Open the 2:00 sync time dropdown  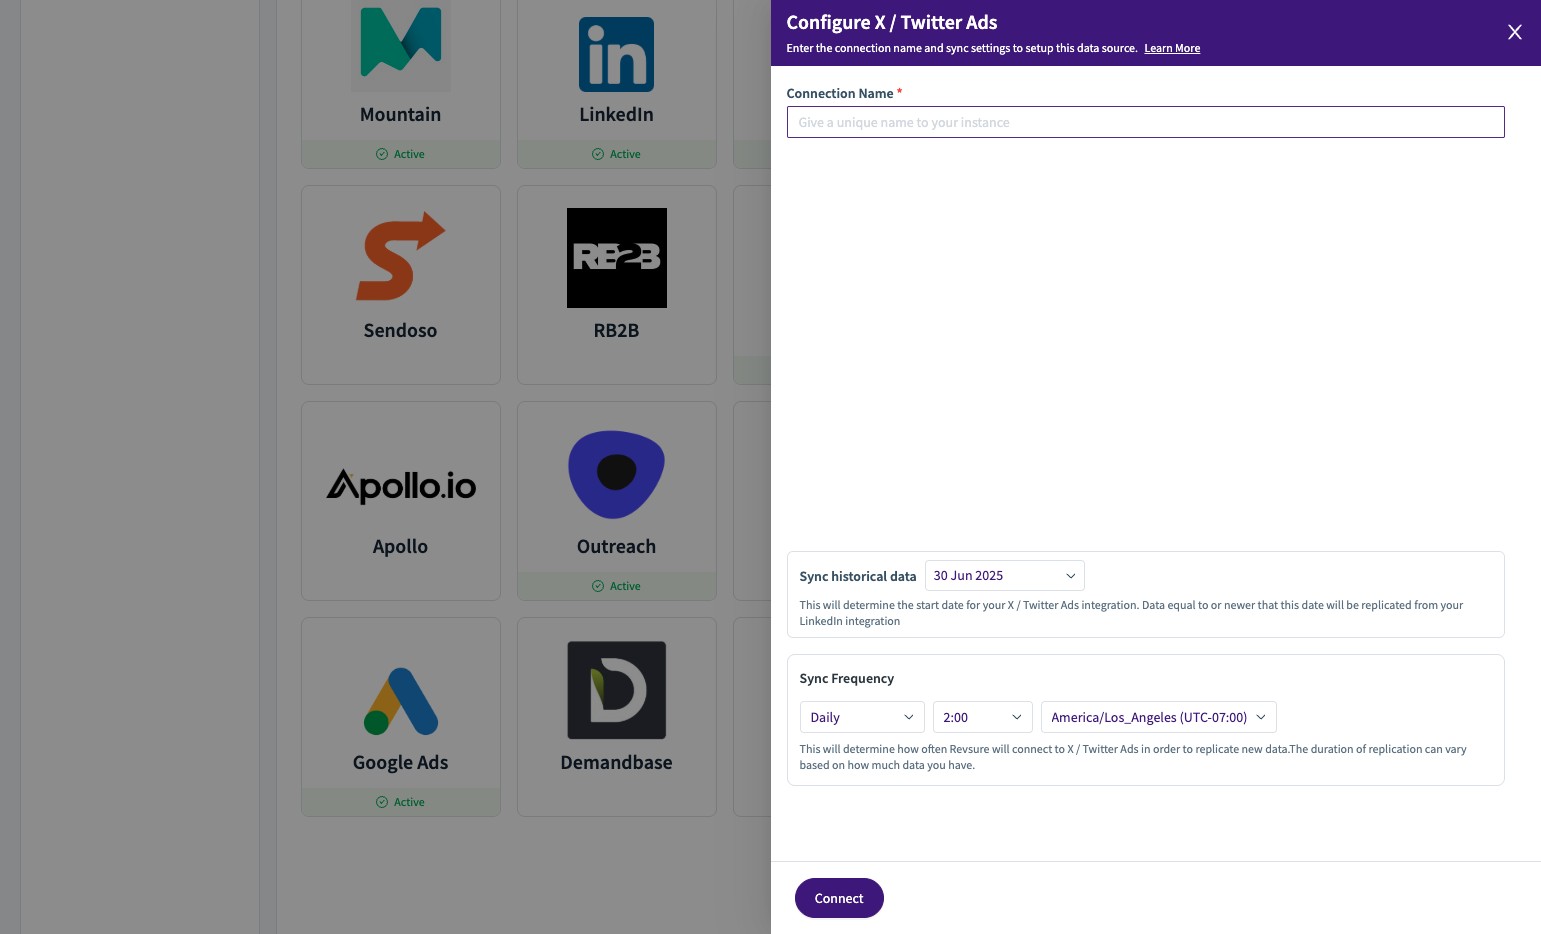tap(982, 717)
